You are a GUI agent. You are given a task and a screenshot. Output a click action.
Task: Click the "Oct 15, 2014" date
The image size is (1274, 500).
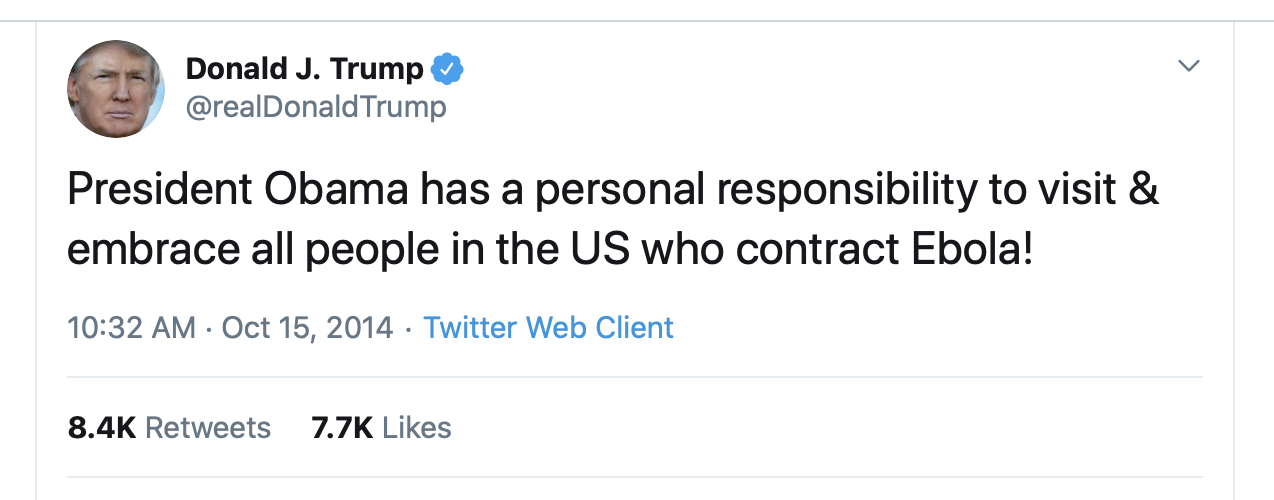307,327
